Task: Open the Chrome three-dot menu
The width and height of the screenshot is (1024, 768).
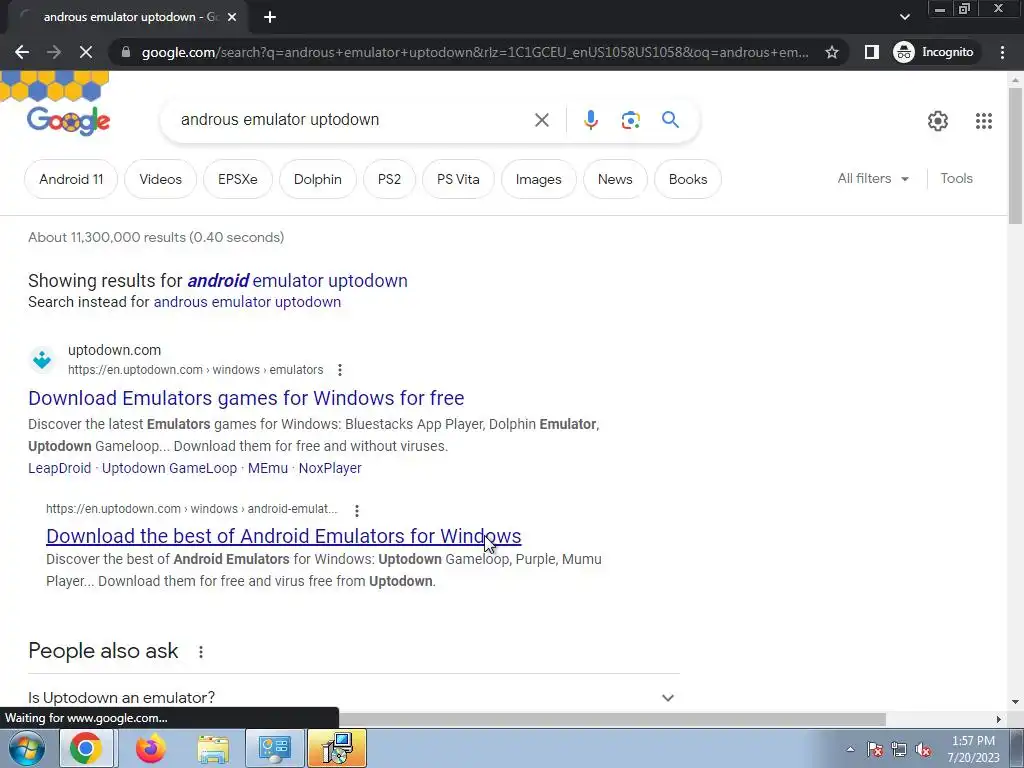Action: (1002, 52)
